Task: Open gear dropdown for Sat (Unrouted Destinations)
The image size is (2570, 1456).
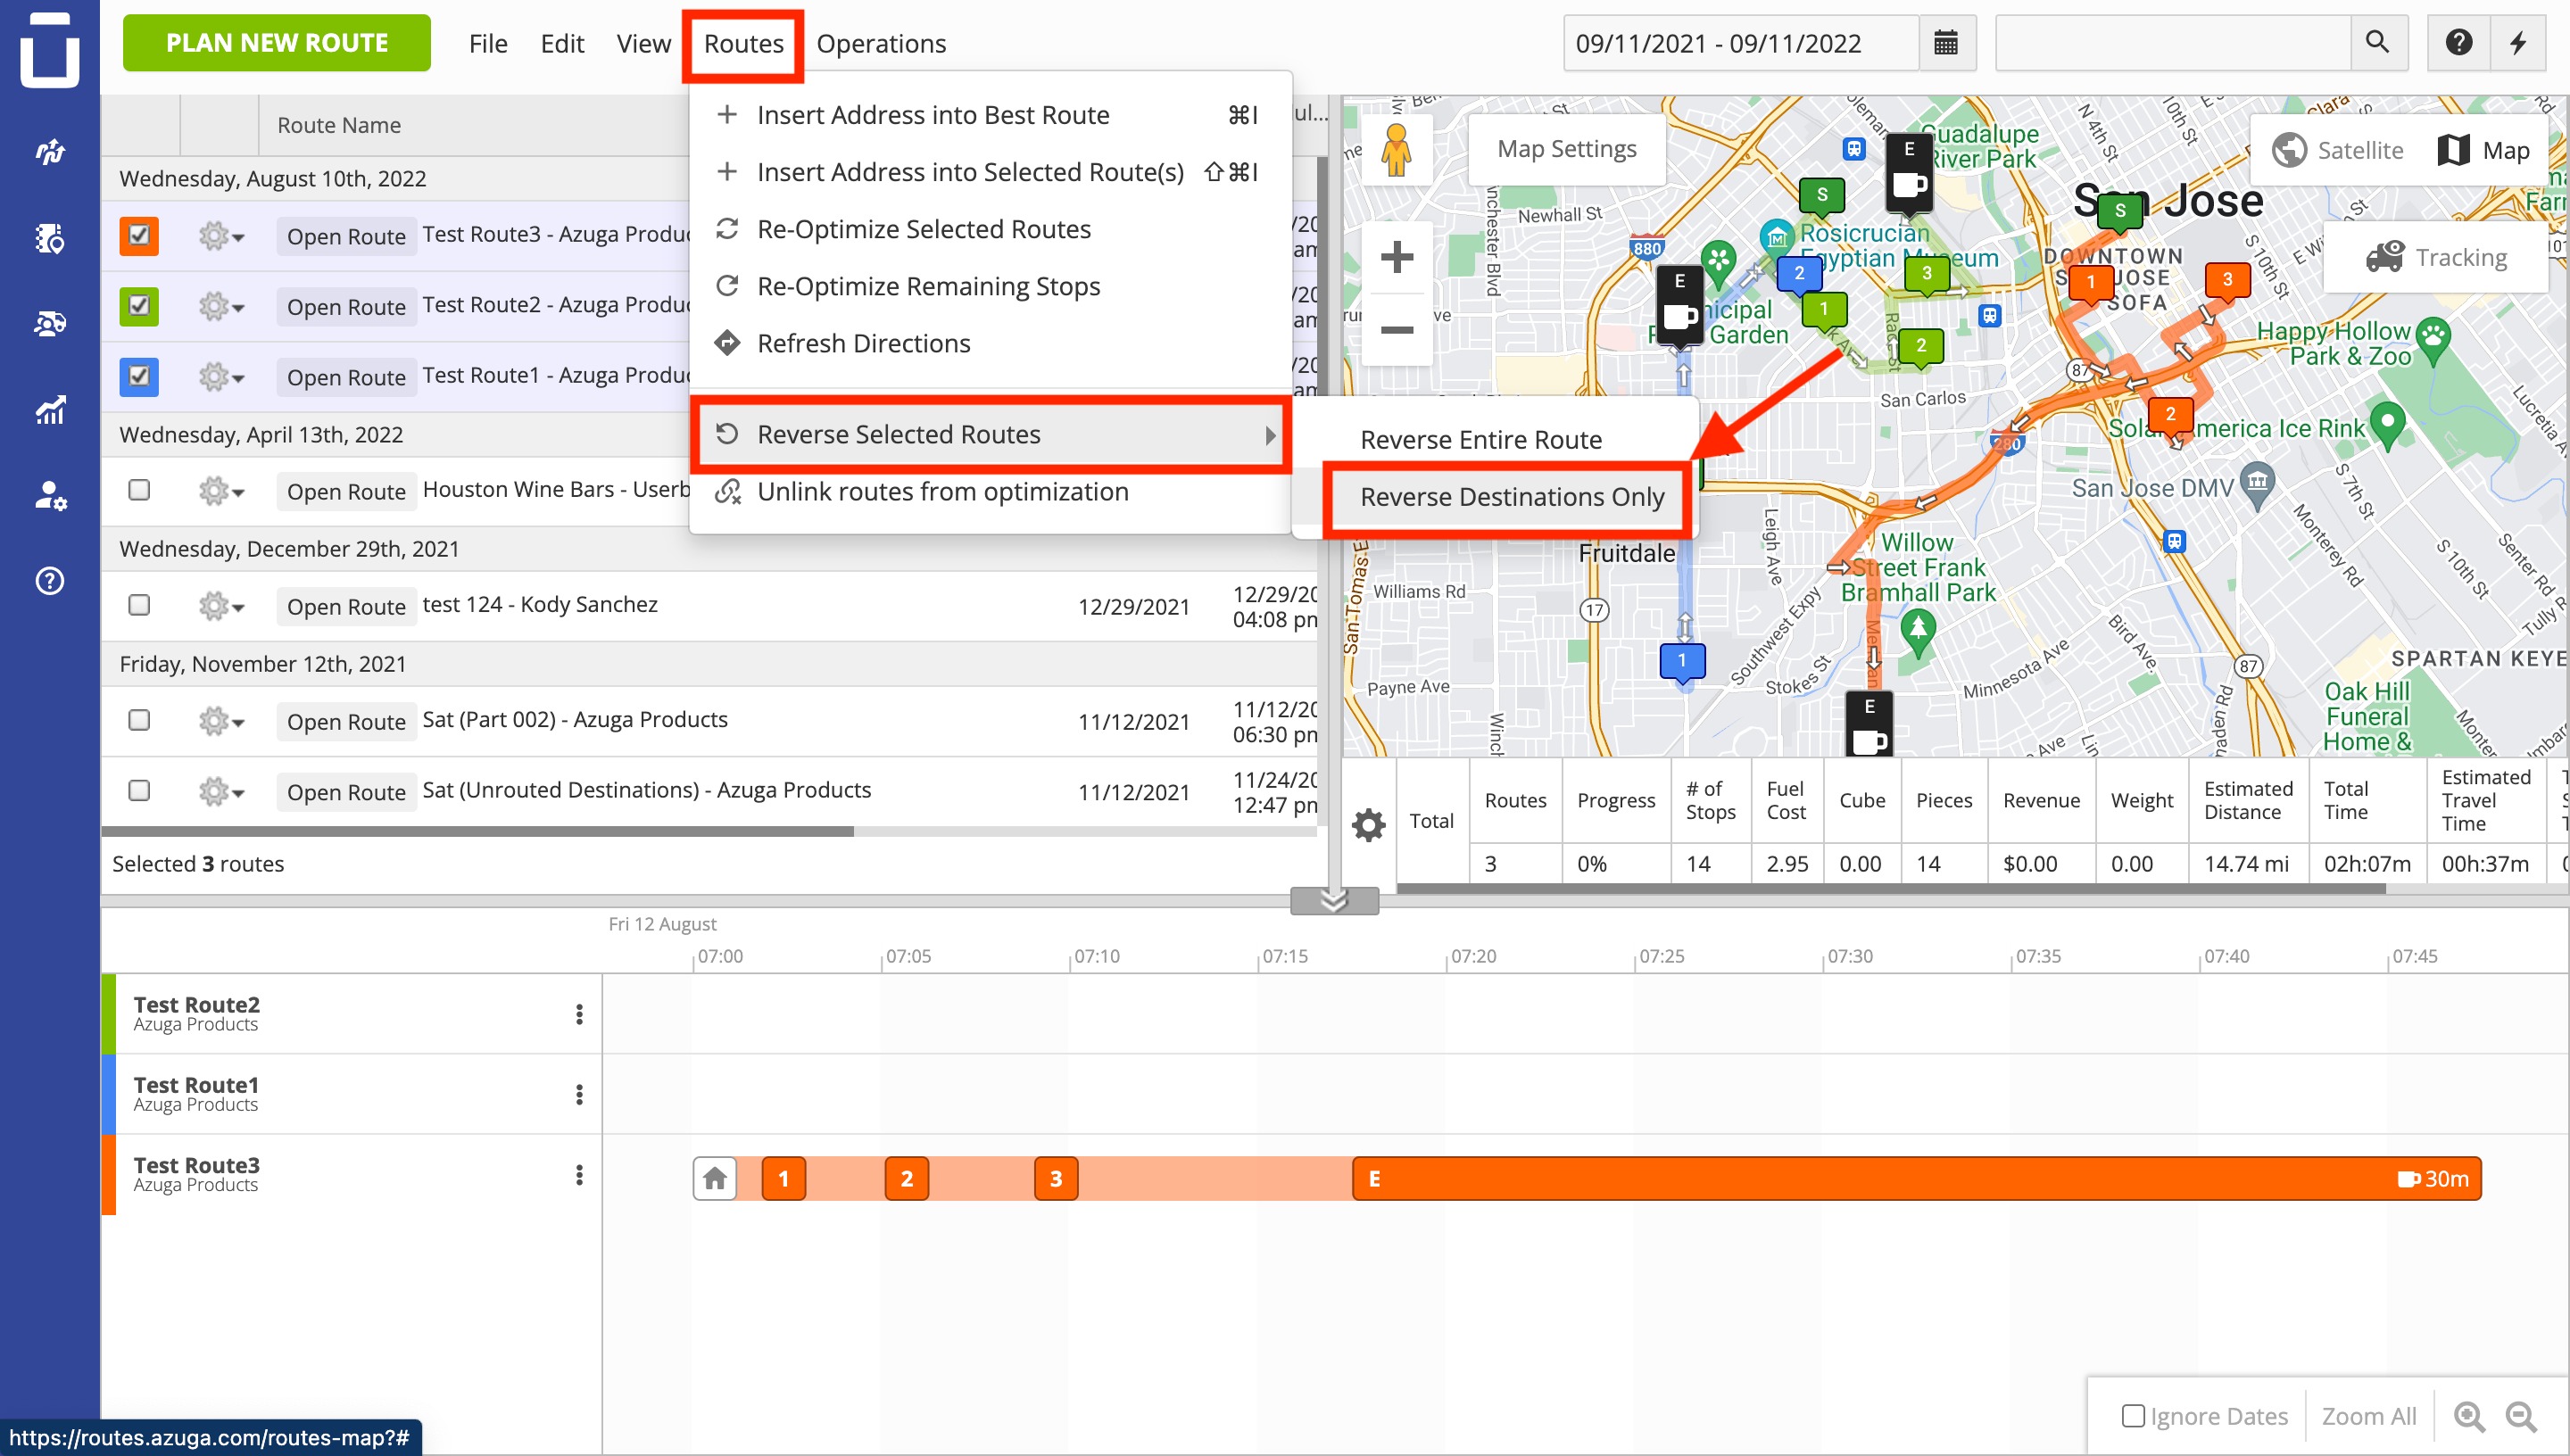Action: [221, 793]
